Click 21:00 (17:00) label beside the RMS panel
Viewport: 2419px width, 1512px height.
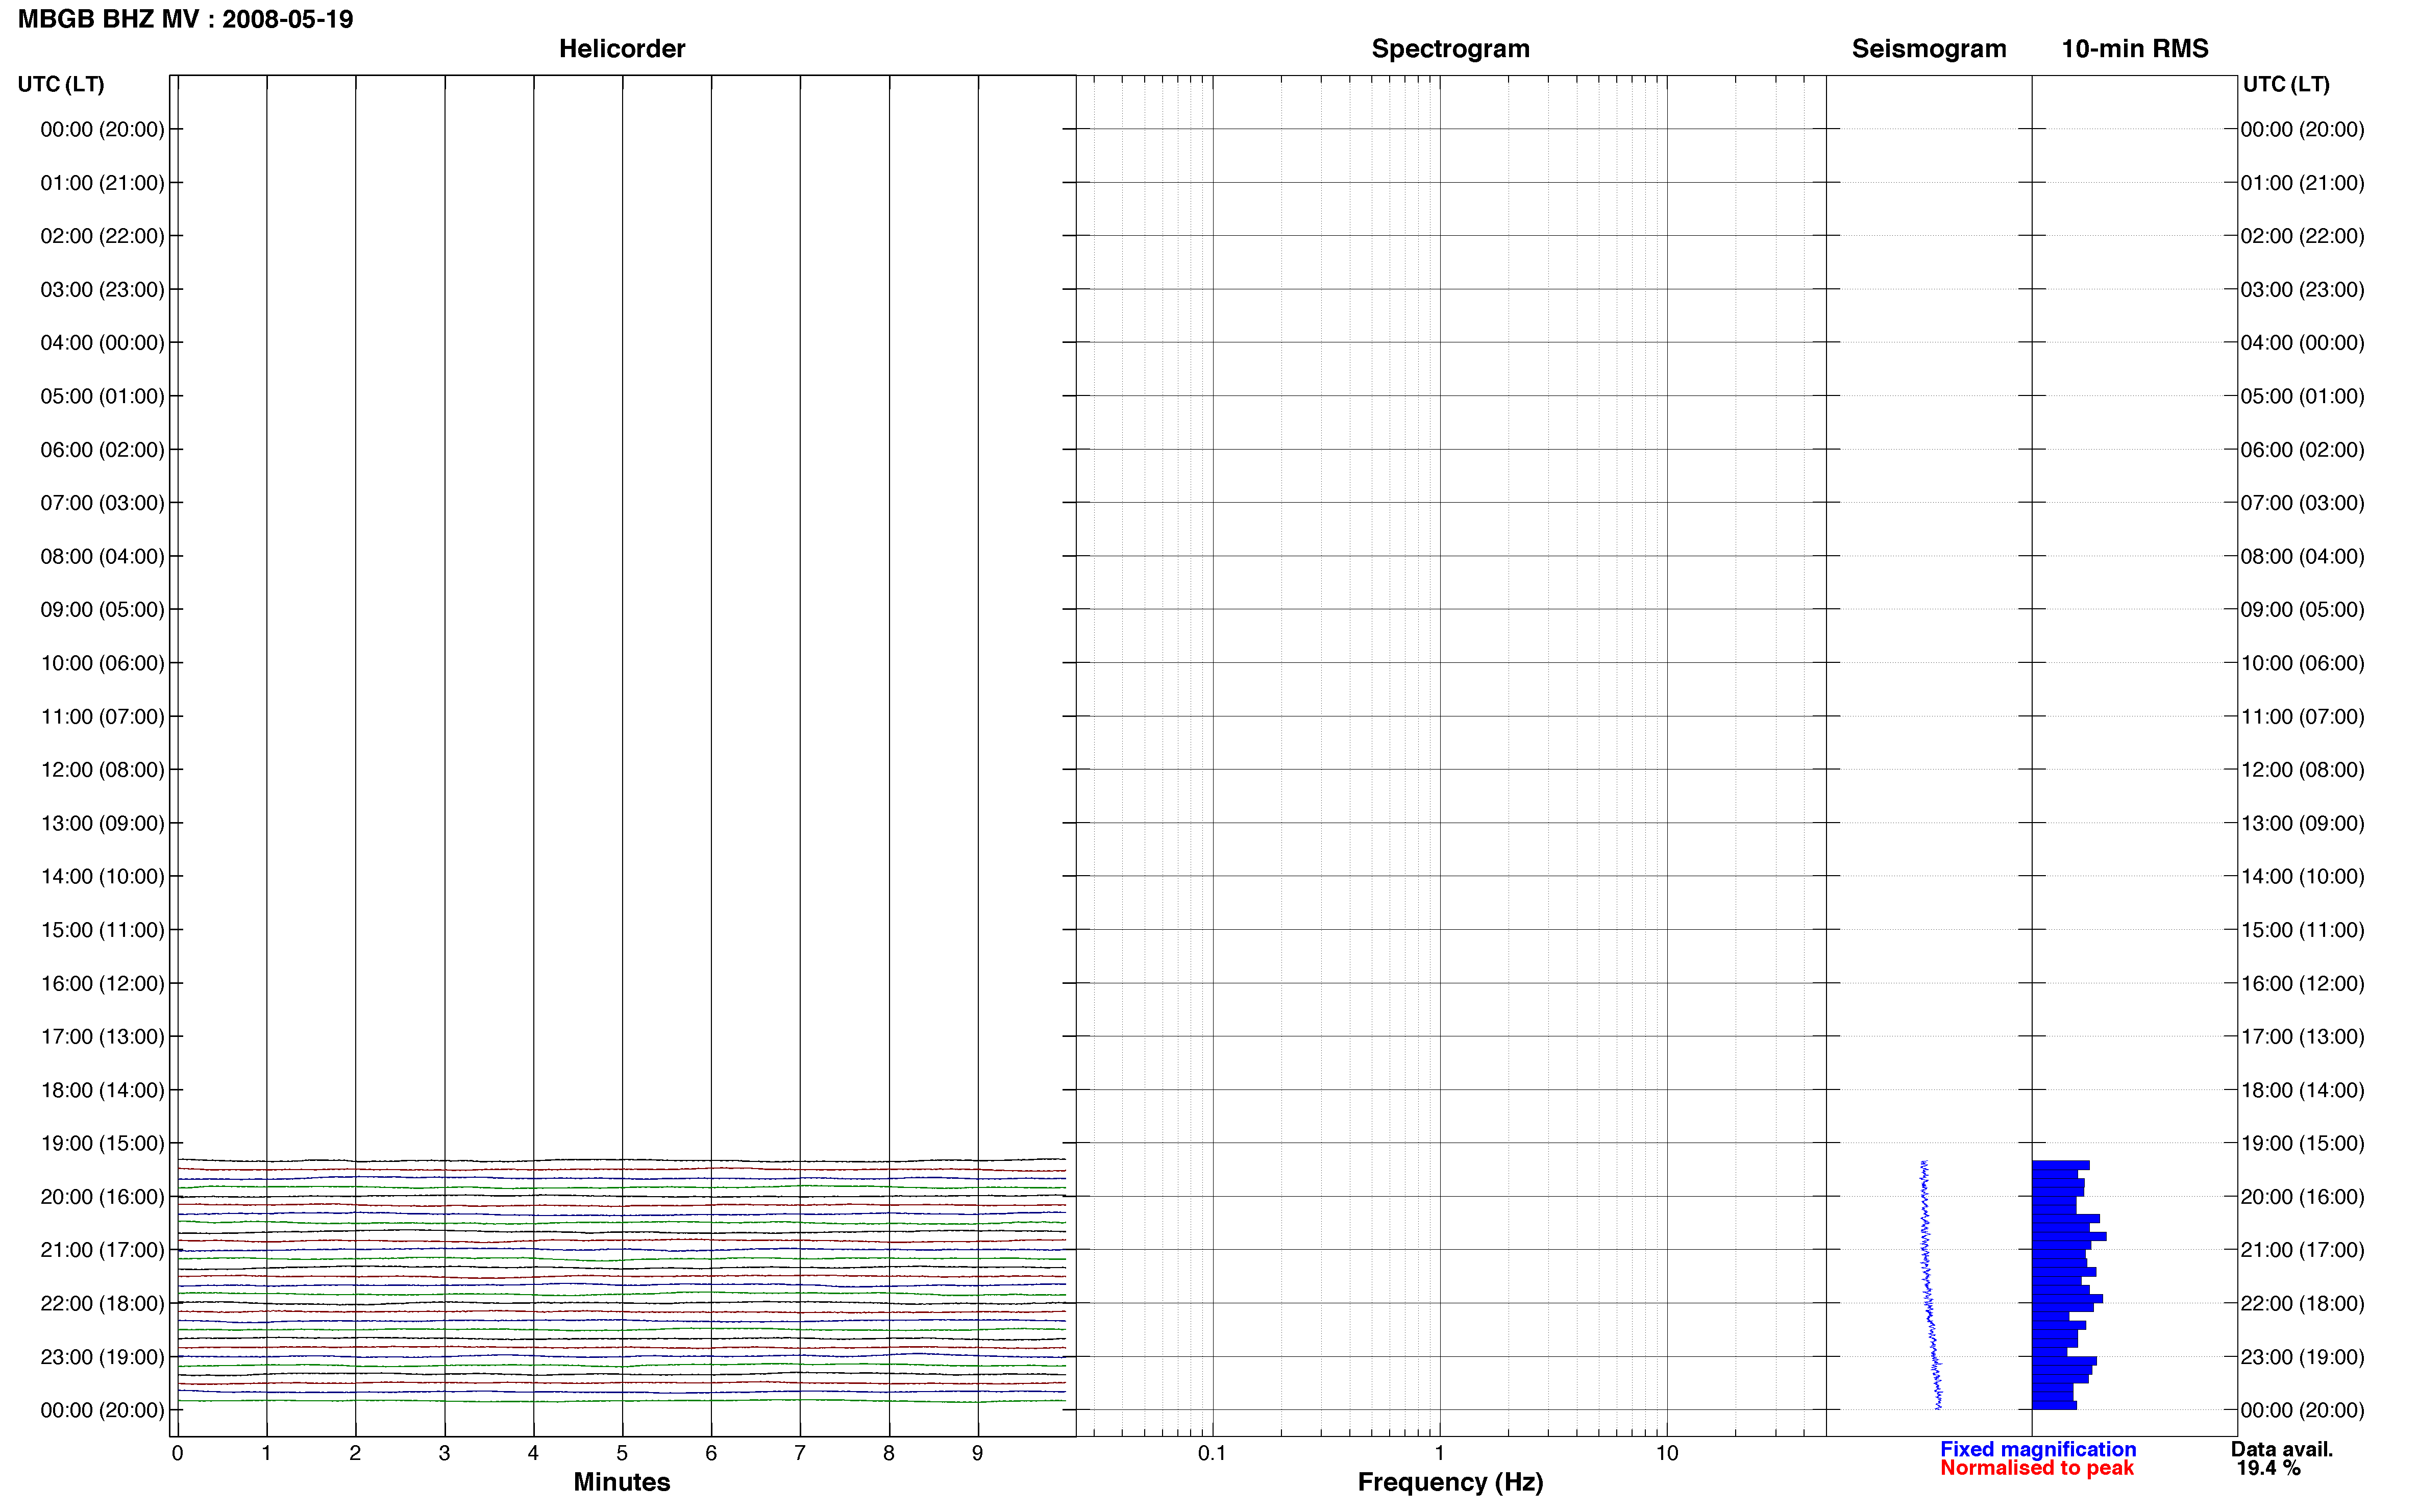click(2302, 1250)
